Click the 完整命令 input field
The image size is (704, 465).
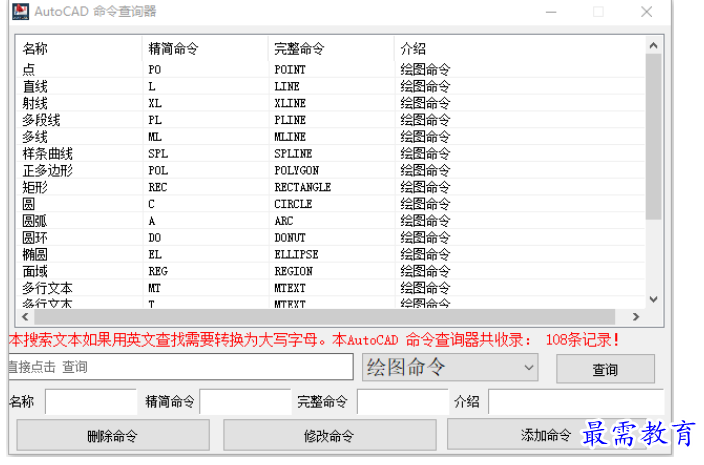coord(403,402)
